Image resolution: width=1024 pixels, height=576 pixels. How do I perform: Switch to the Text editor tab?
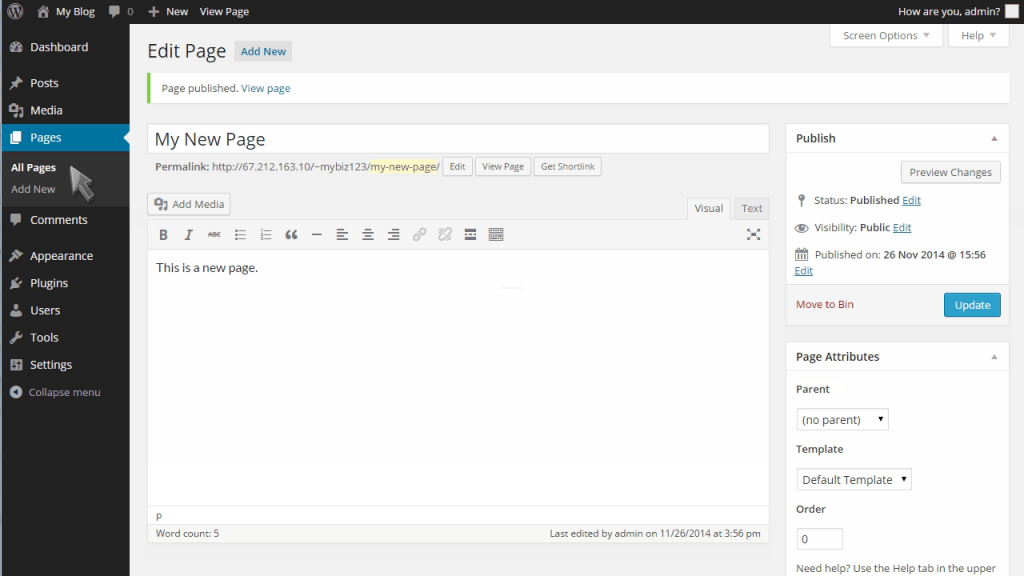tap(751, 208)
